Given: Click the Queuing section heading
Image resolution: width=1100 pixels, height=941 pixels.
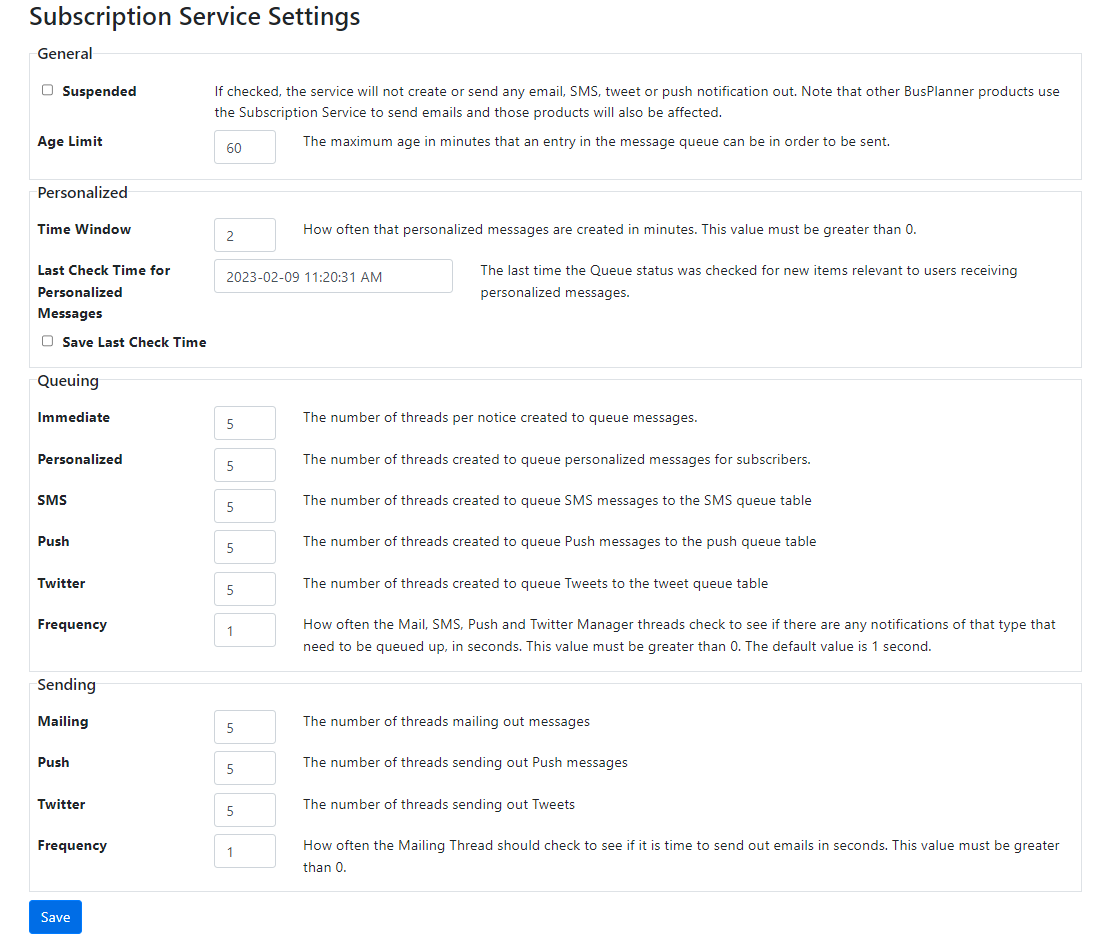Looking at the screenshot, I should coord(67,380).
